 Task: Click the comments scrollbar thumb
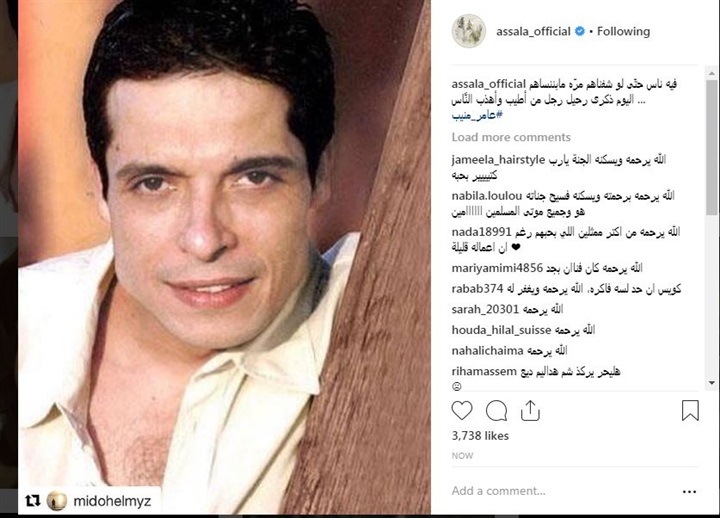click(712, 146)
